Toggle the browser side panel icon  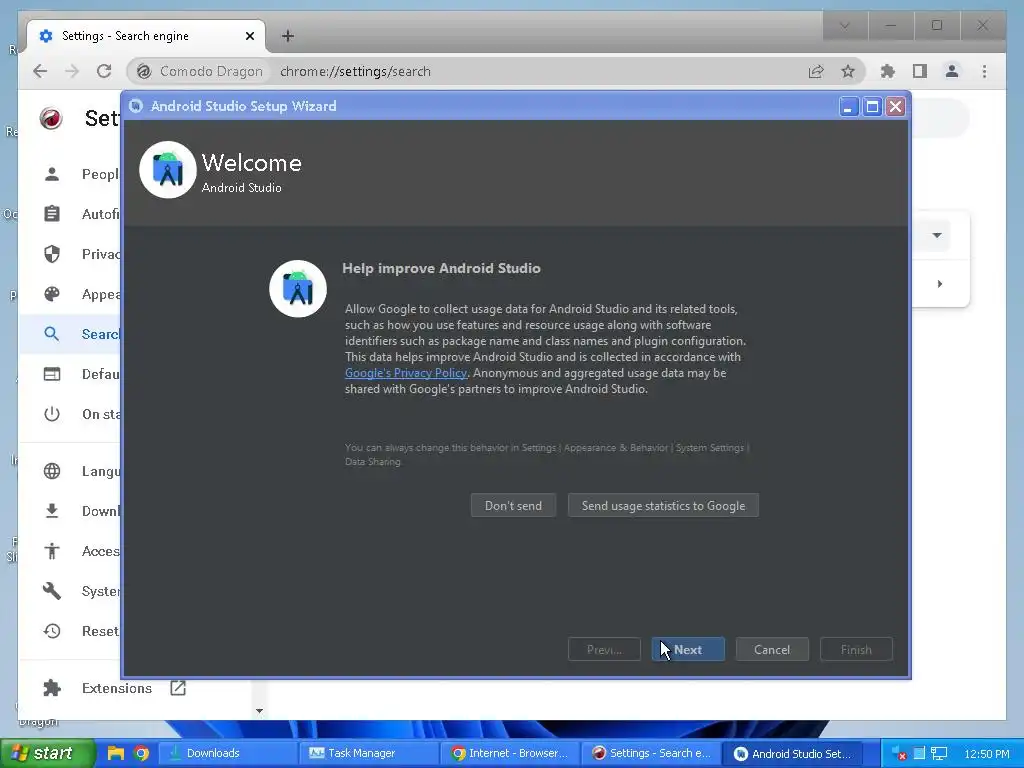[920, 71]
